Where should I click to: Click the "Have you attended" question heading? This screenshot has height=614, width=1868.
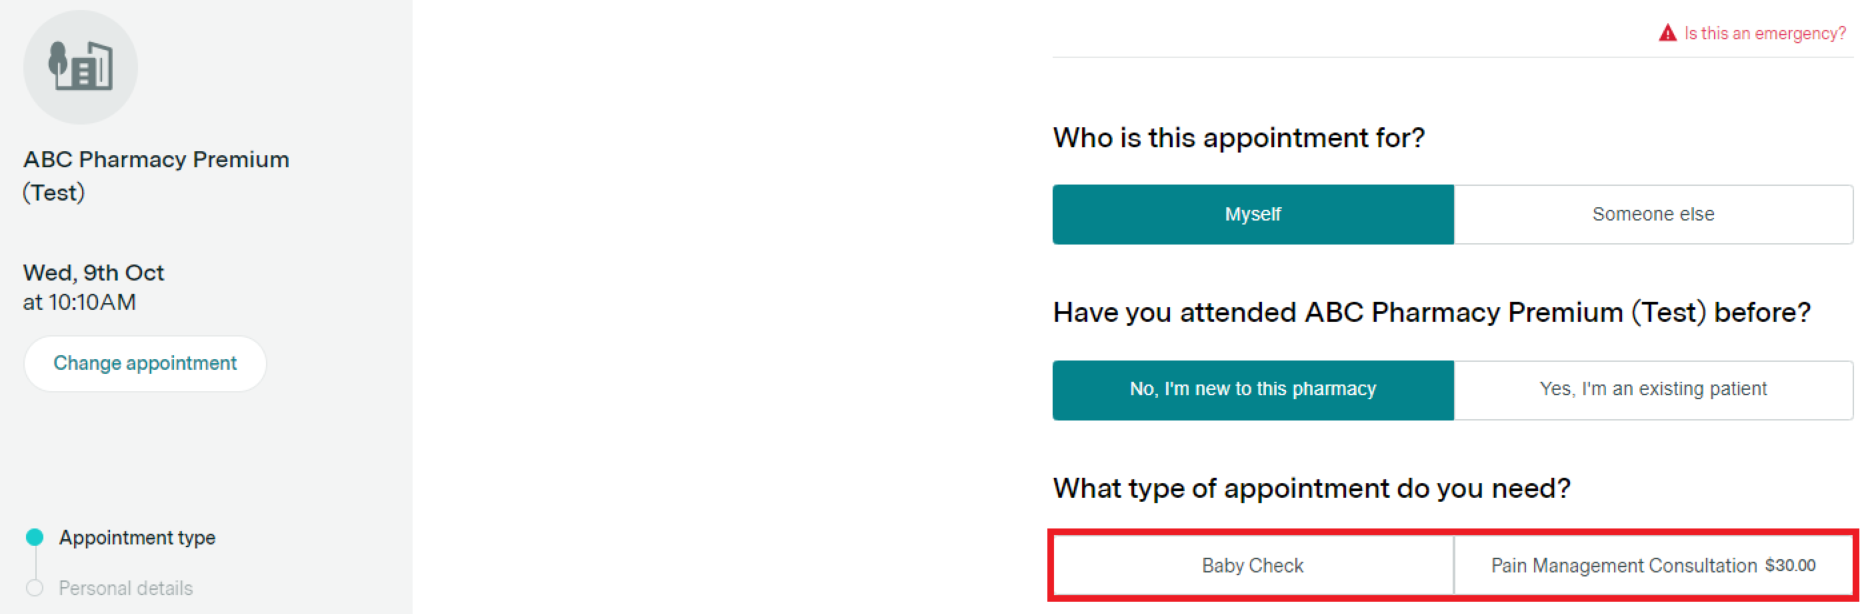coord(1431,313)
